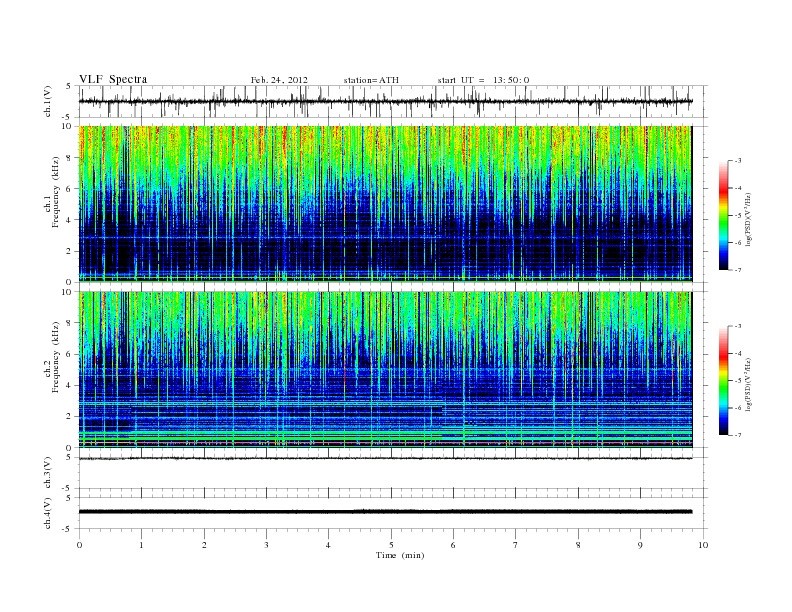
Task: Click the '-7' label on ch.2 colorbar
Action: coord(738,435)
